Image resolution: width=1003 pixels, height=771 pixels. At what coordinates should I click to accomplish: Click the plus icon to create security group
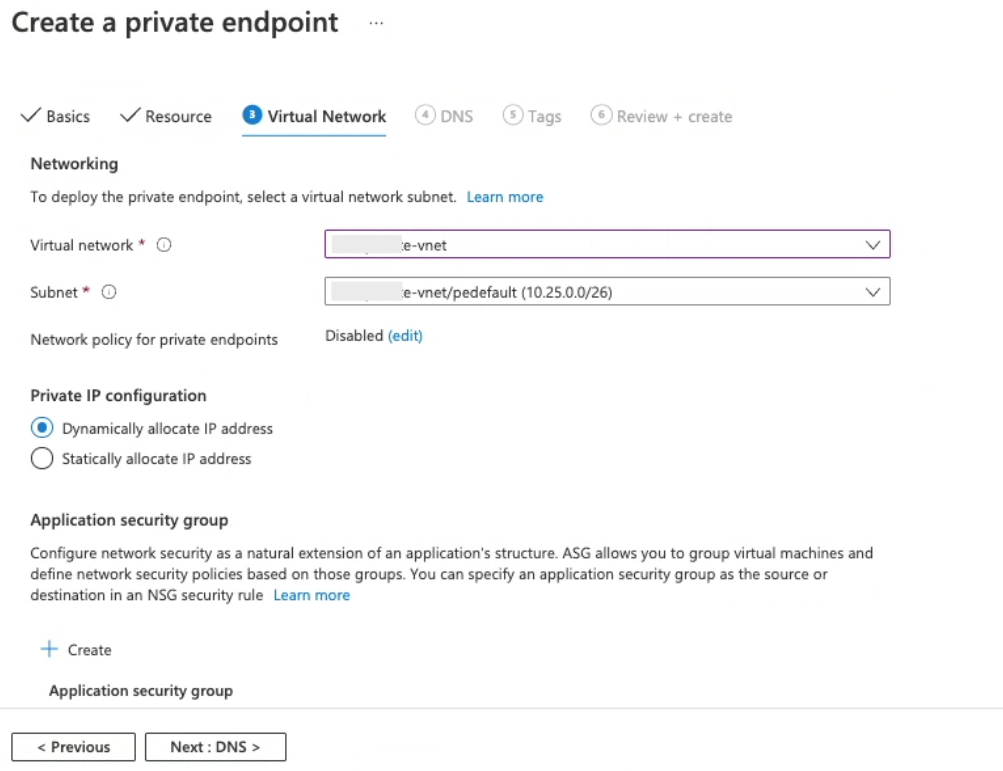click(49, 650)
